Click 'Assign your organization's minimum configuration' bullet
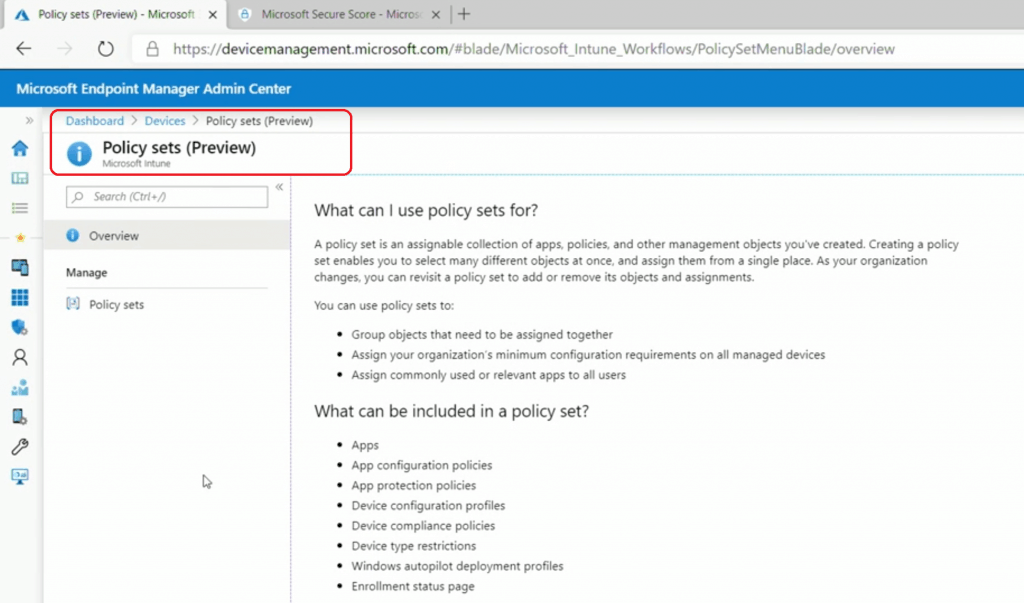 (x=588, y=355)
